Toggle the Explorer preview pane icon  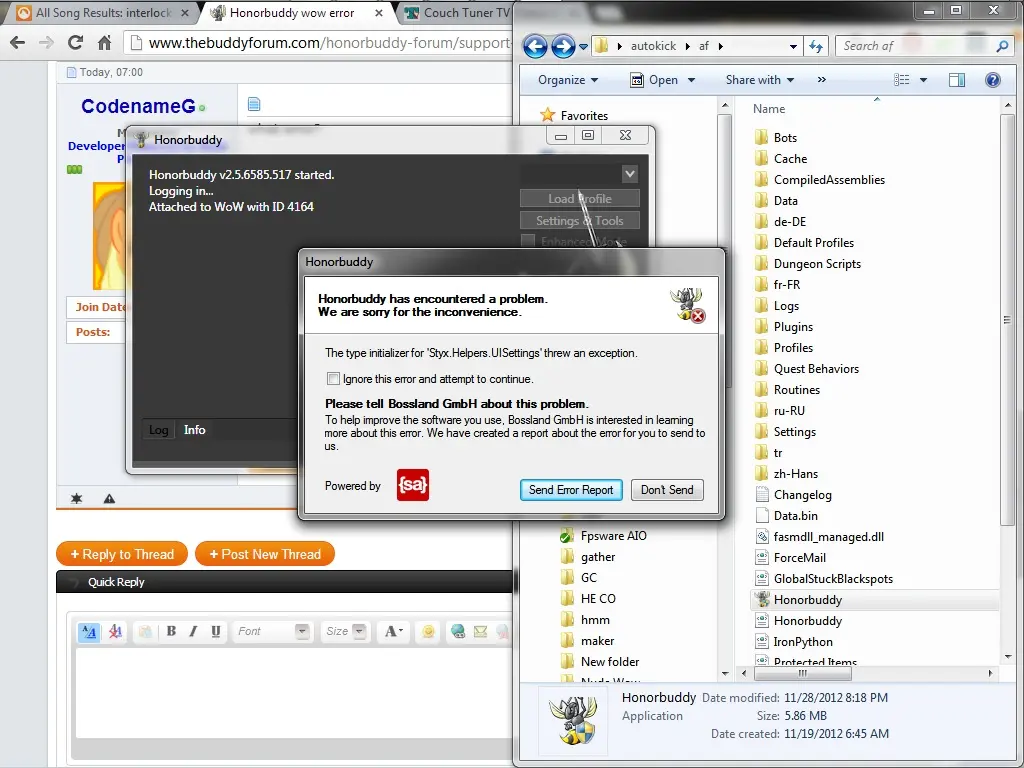click(957, 80)
